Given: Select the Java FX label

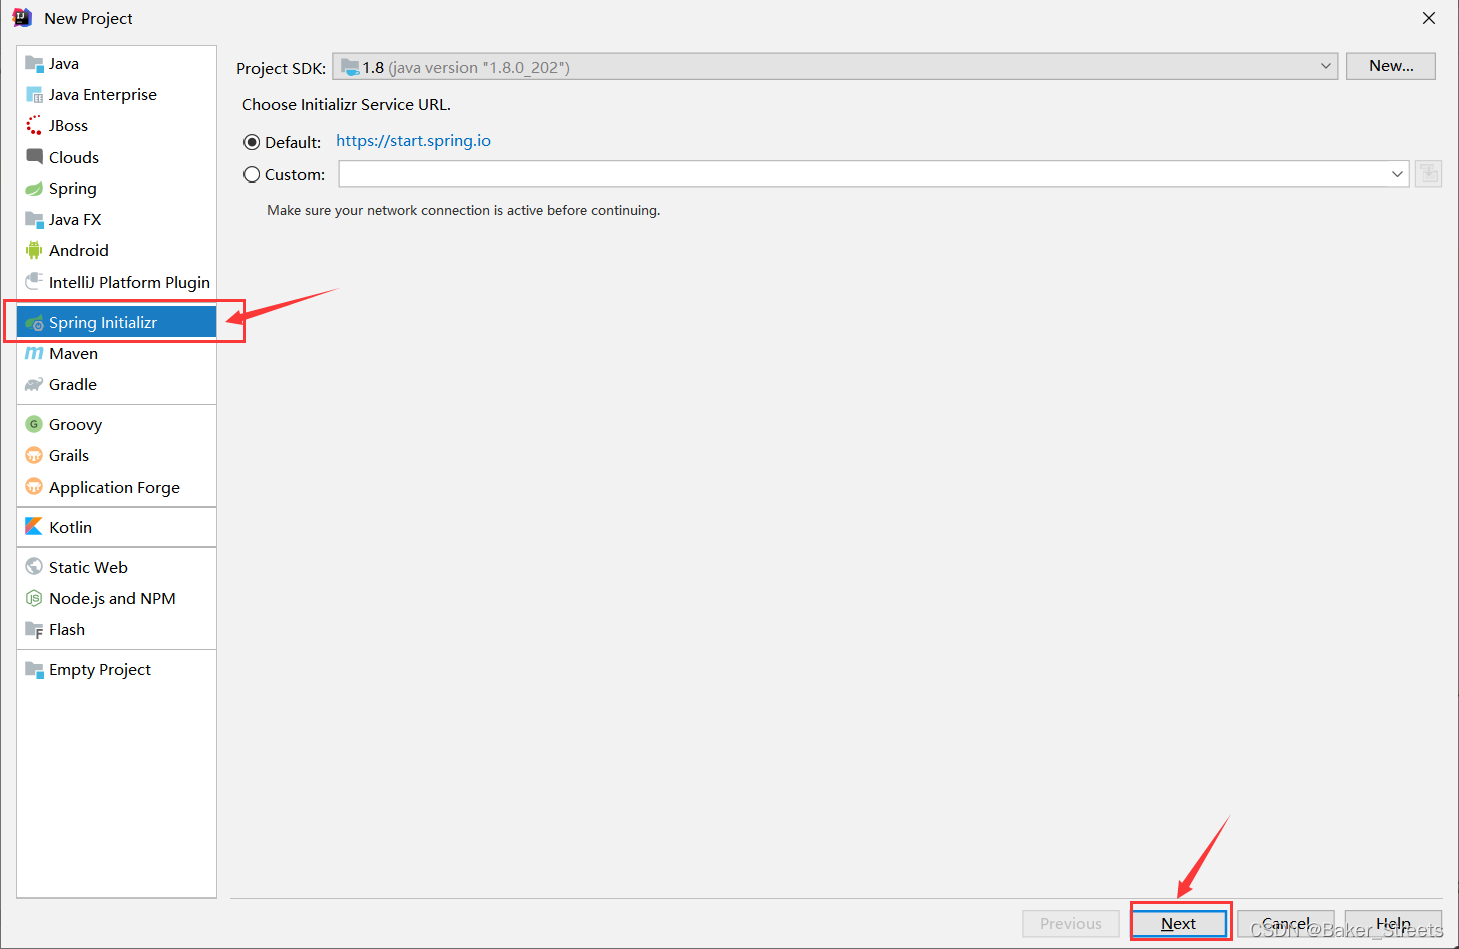Looking at the screenshot, I should click(75, 220).
